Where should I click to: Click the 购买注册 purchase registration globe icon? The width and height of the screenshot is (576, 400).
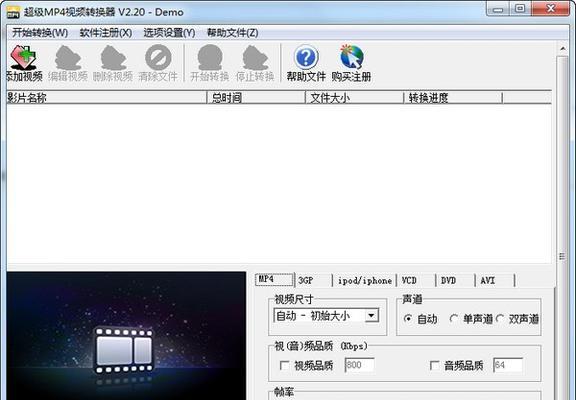coord(352,57)
